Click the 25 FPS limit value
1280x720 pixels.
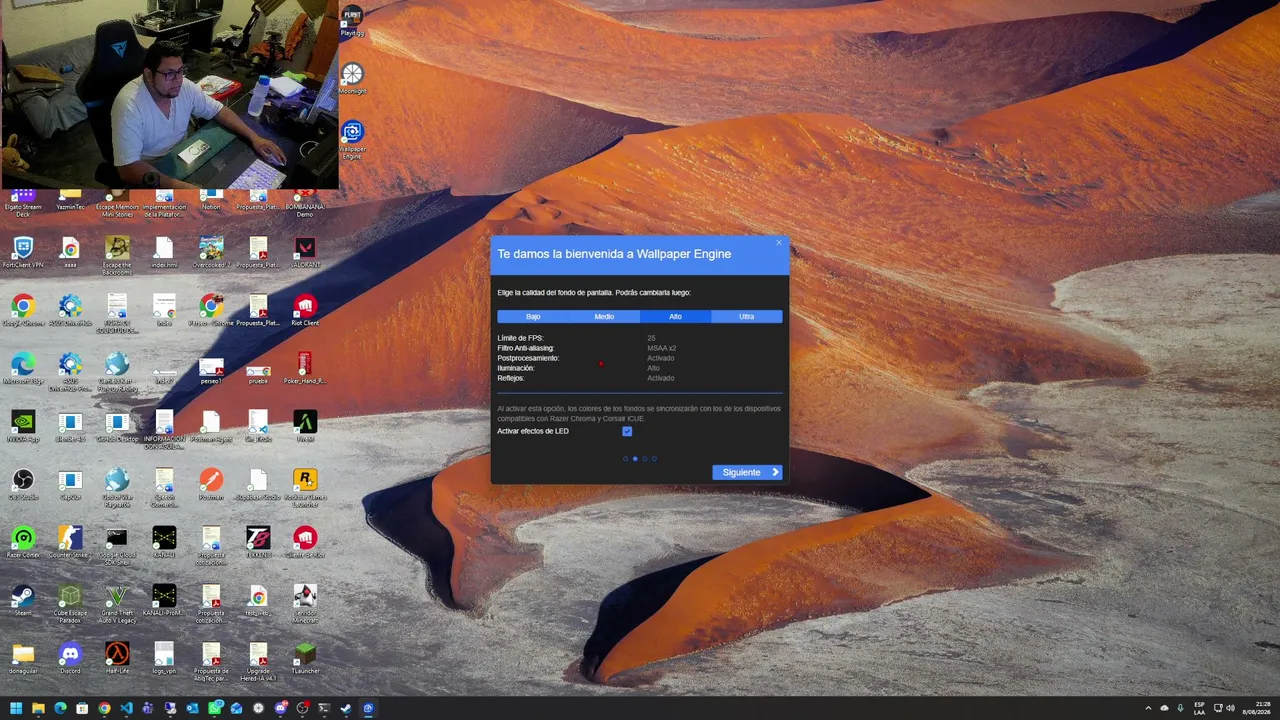(651, 338)
